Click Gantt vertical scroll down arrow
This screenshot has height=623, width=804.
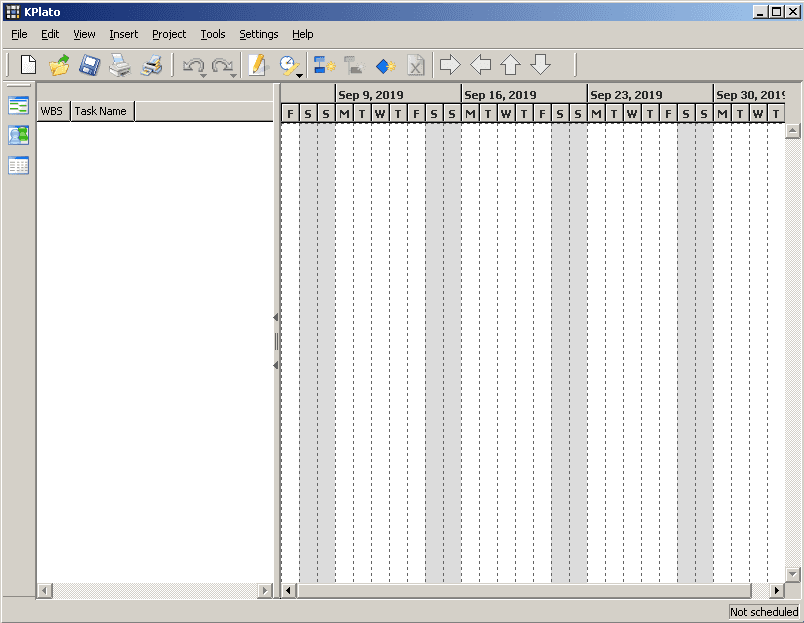(x=793, y=574)
